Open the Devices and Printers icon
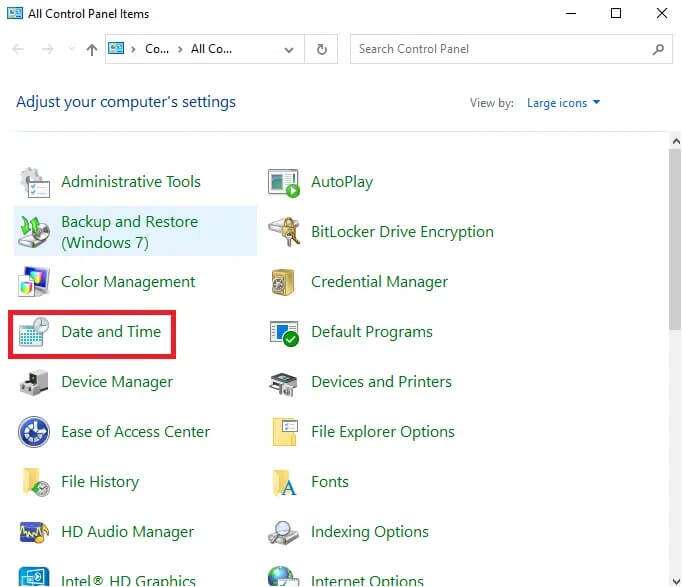This screenshot has width=682, height=587. 284,384
